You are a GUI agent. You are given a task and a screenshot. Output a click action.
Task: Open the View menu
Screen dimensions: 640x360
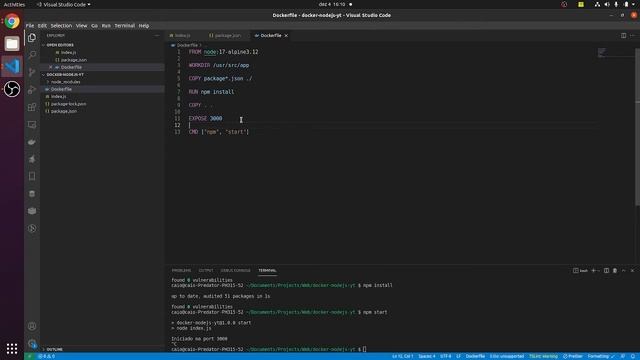(81, 26)
